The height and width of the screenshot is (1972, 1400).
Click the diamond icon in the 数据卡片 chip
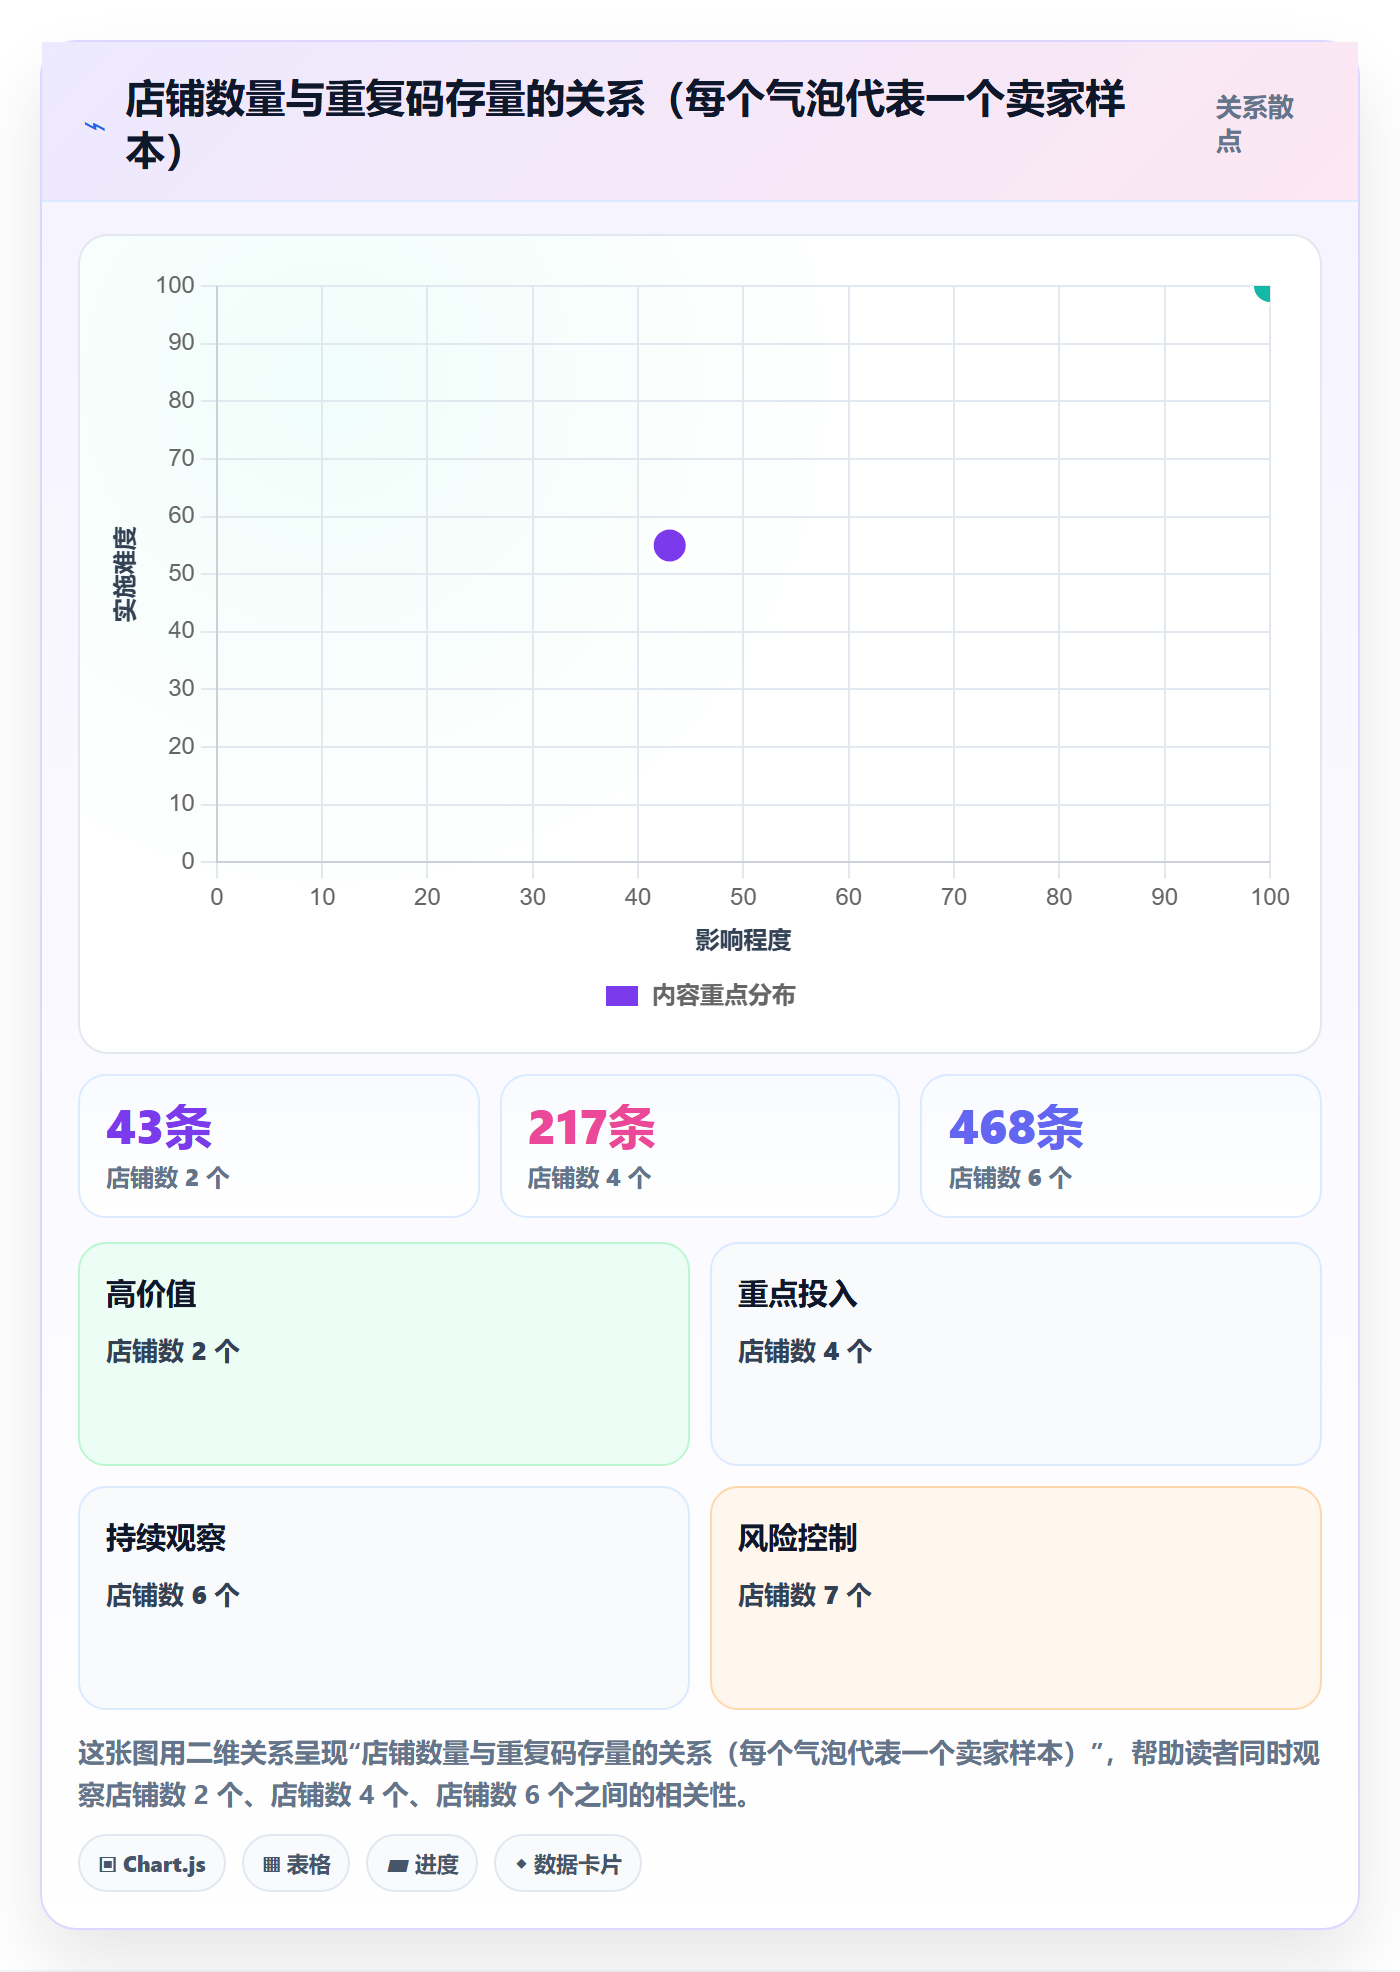(x=521, y=1864)
